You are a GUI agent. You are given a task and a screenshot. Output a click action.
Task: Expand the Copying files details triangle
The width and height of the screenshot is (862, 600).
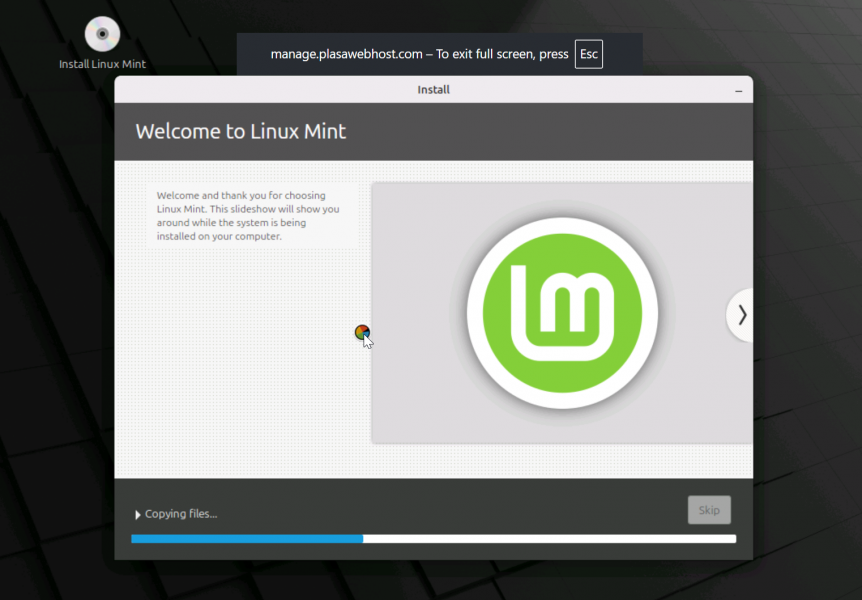coord(137,515)
